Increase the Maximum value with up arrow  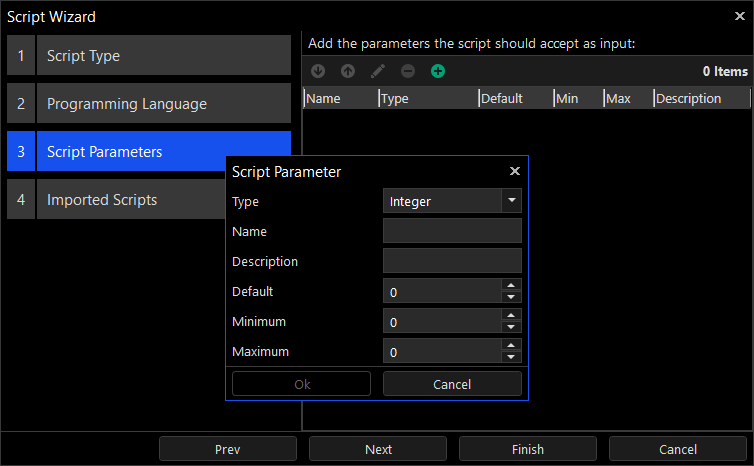[511, 346]
